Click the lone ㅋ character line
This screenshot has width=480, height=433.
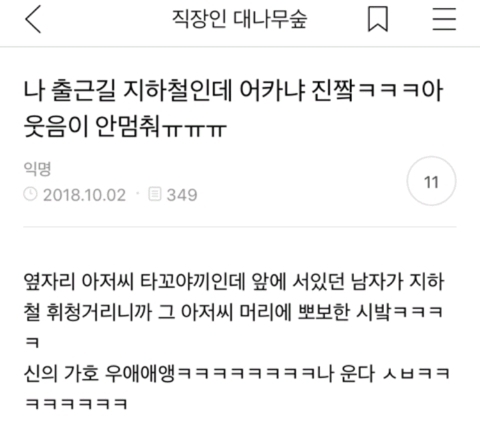click(x=33, y=342)
